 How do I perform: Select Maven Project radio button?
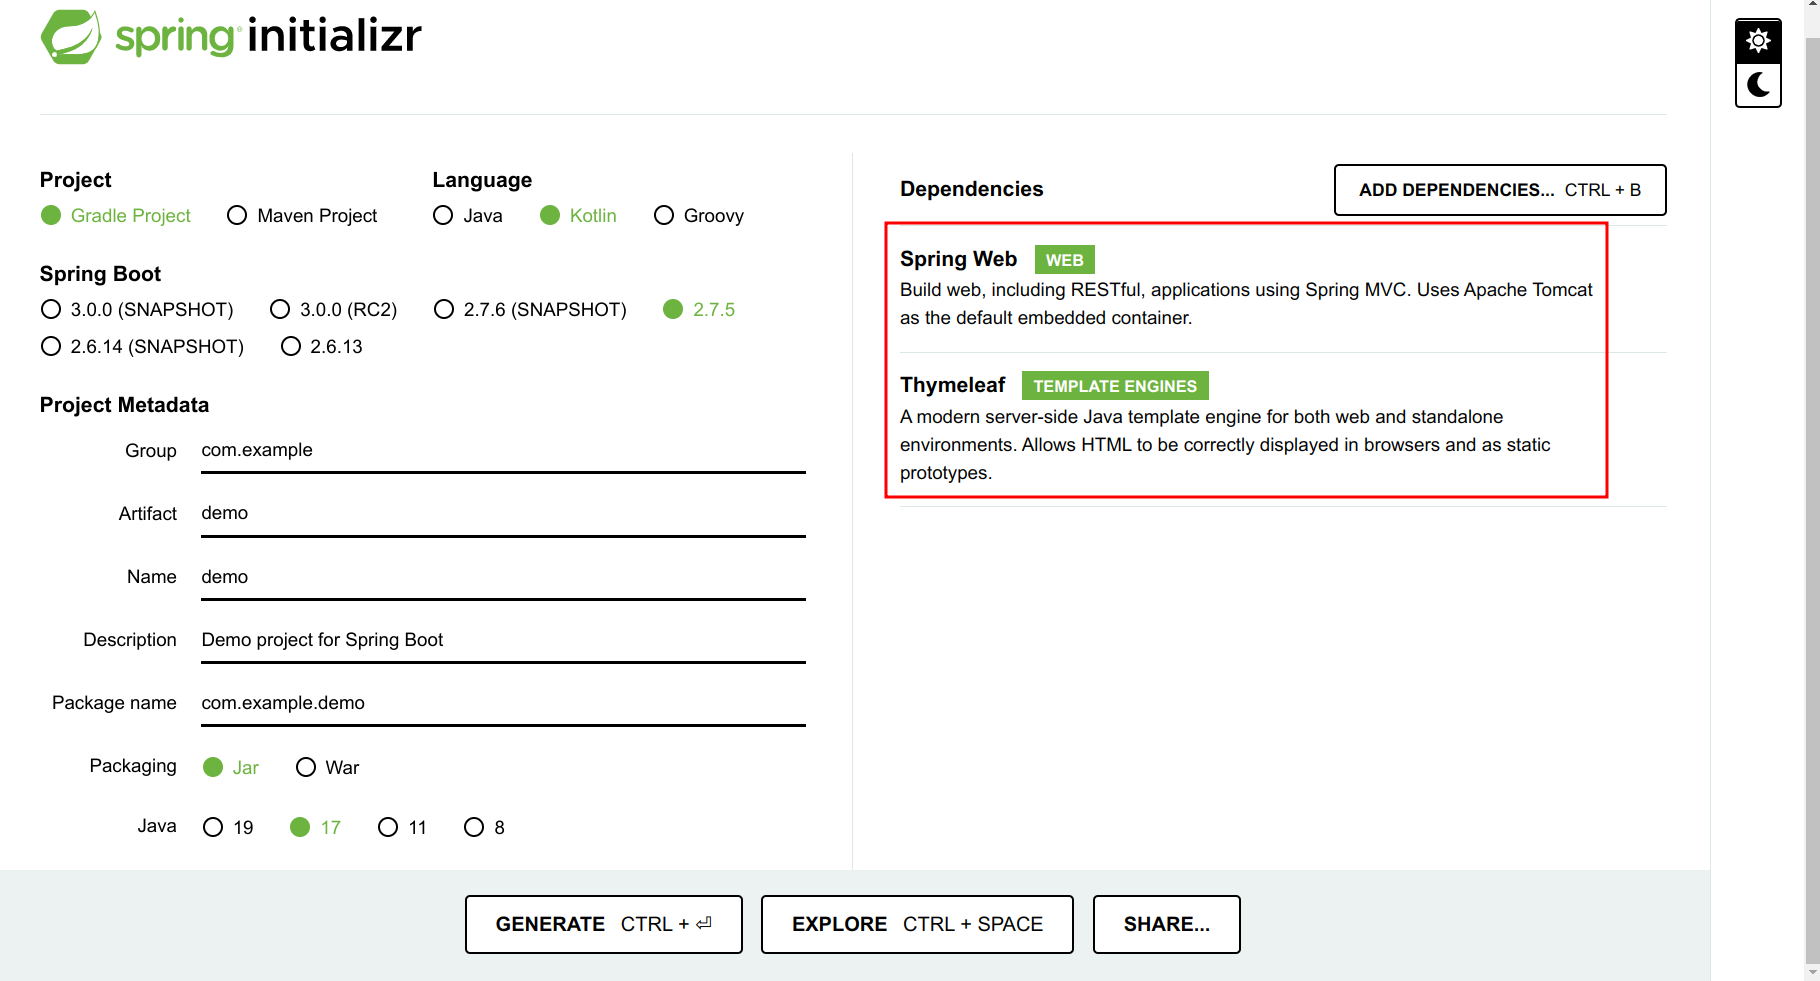coord(237,216)
